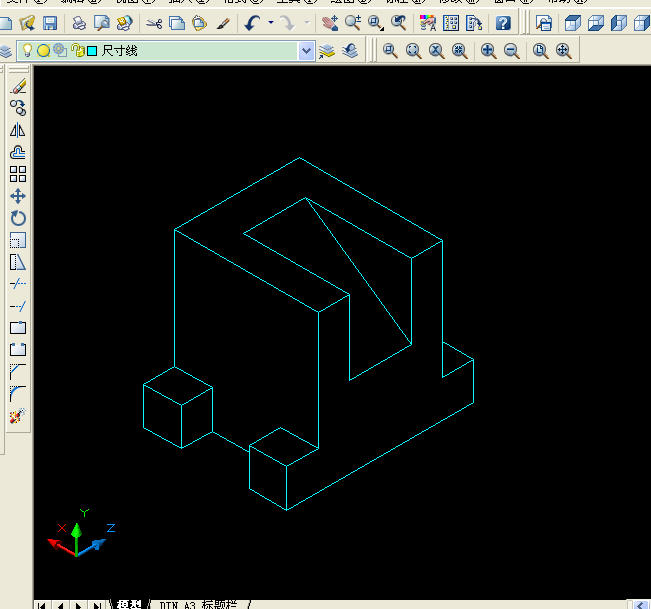651x609 pixels.
Task: Click the cyan layer color swatch
Action: tap(92, 51)
